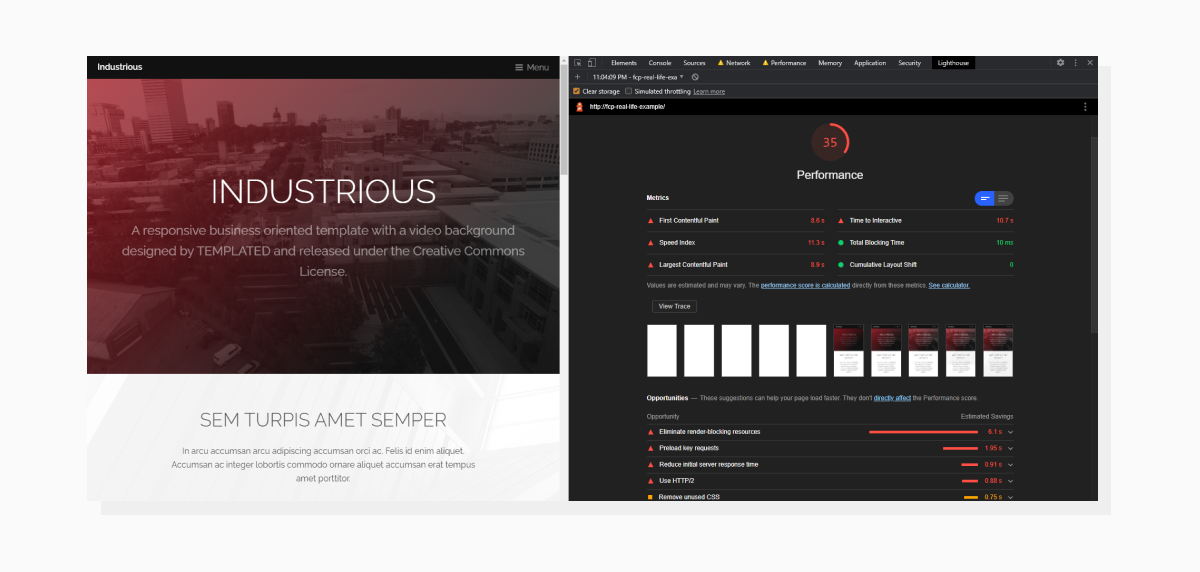Viewport: 1200px width, 572px height.
Task: Click the Opportunities section heading
Action: (x=667, y=398)
